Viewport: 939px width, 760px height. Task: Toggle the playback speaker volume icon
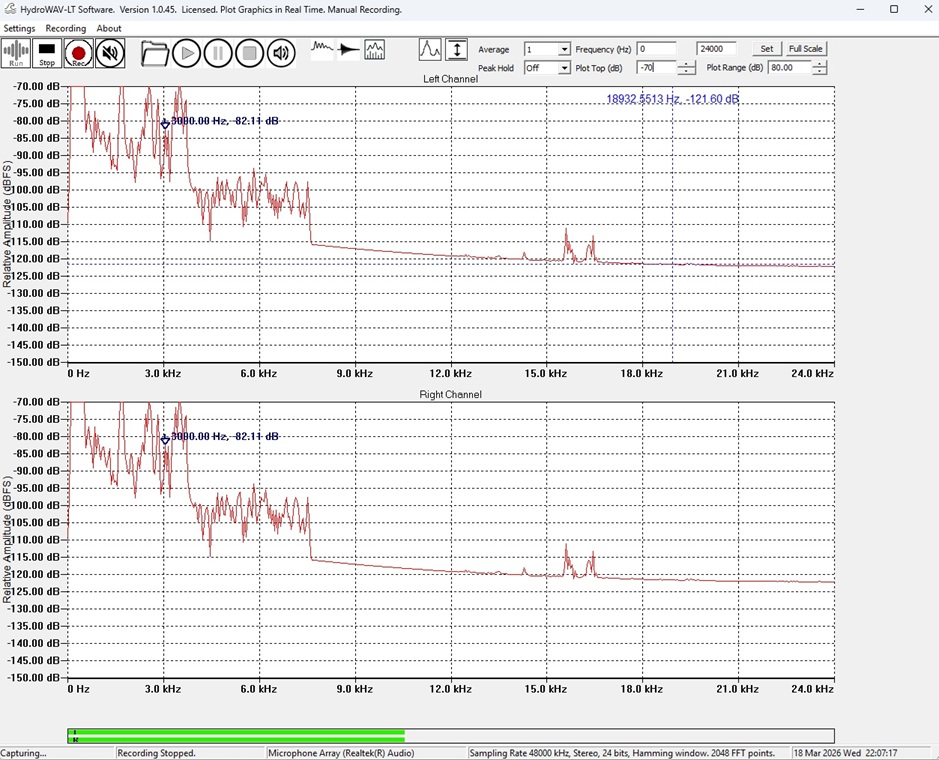(x=281, y=53)
